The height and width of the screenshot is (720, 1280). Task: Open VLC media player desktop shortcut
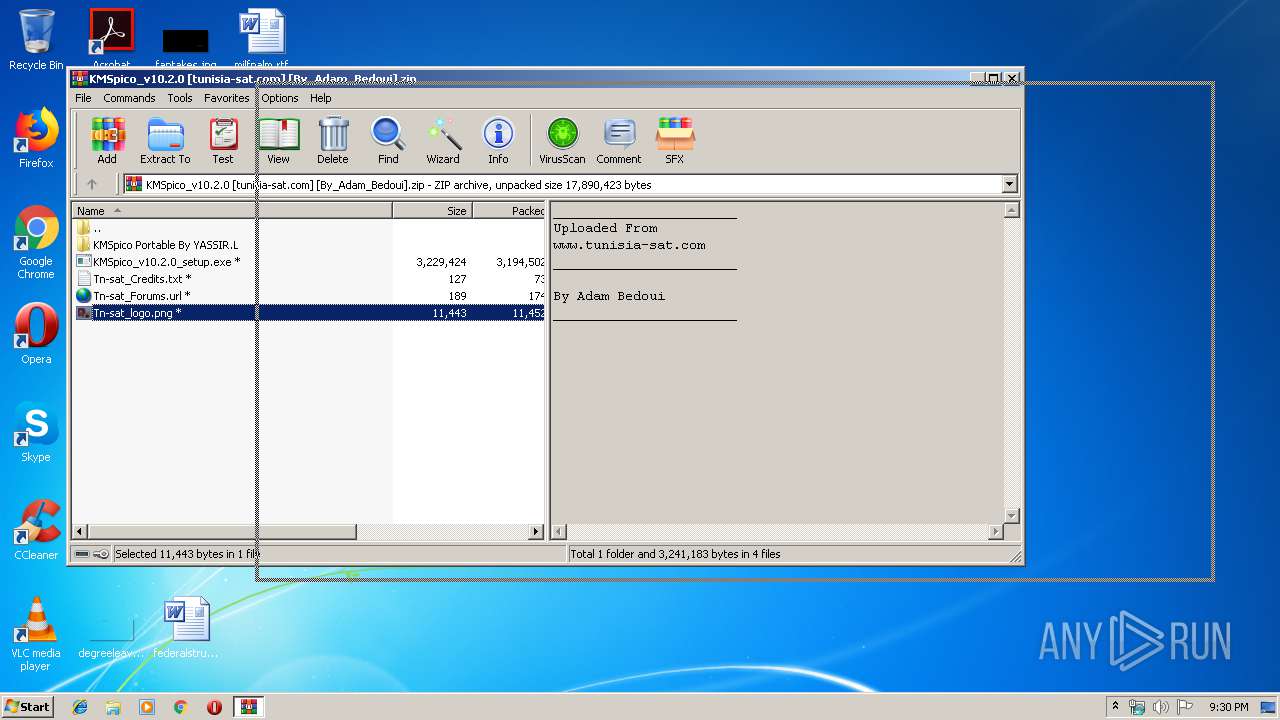[36, 634]
